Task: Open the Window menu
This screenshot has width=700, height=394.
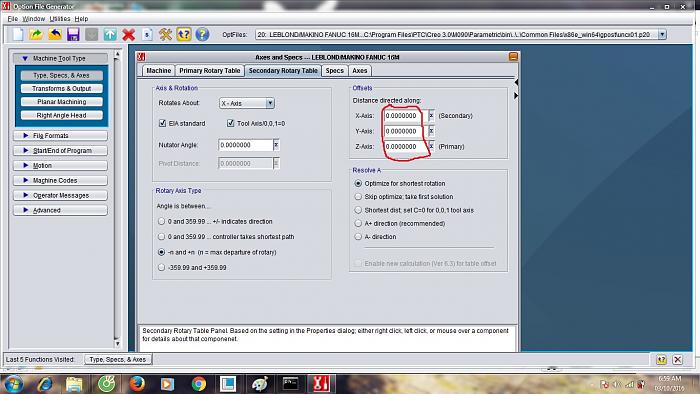Action: pyautogui.click(x=33, y=19)
